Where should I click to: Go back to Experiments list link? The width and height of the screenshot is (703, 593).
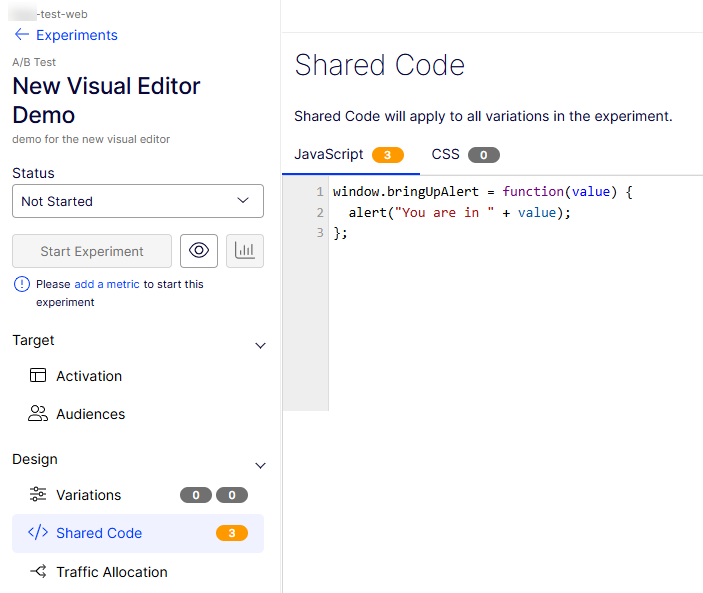pyautogui.click(x=76, y=35)
